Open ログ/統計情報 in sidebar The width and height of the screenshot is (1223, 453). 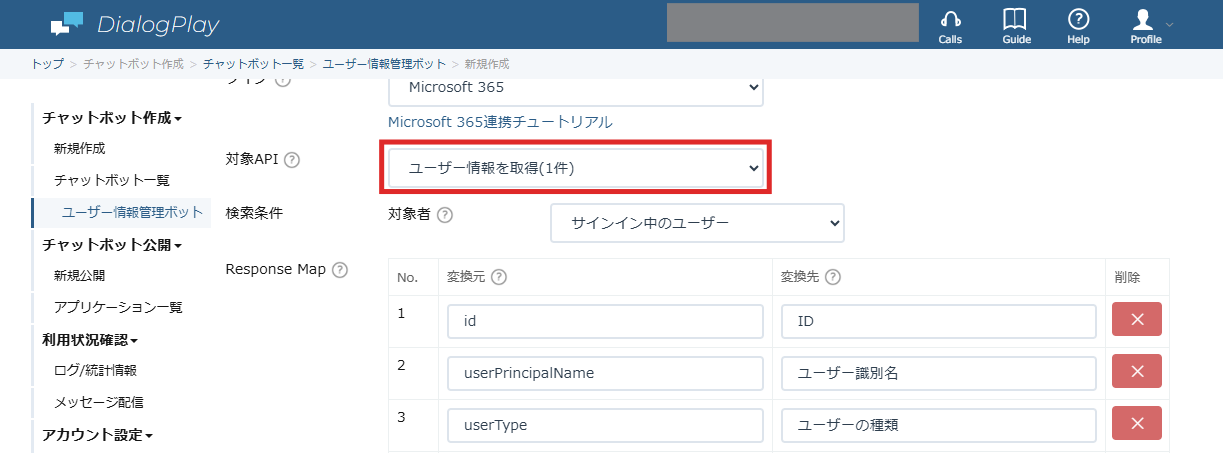pos(95,371)
